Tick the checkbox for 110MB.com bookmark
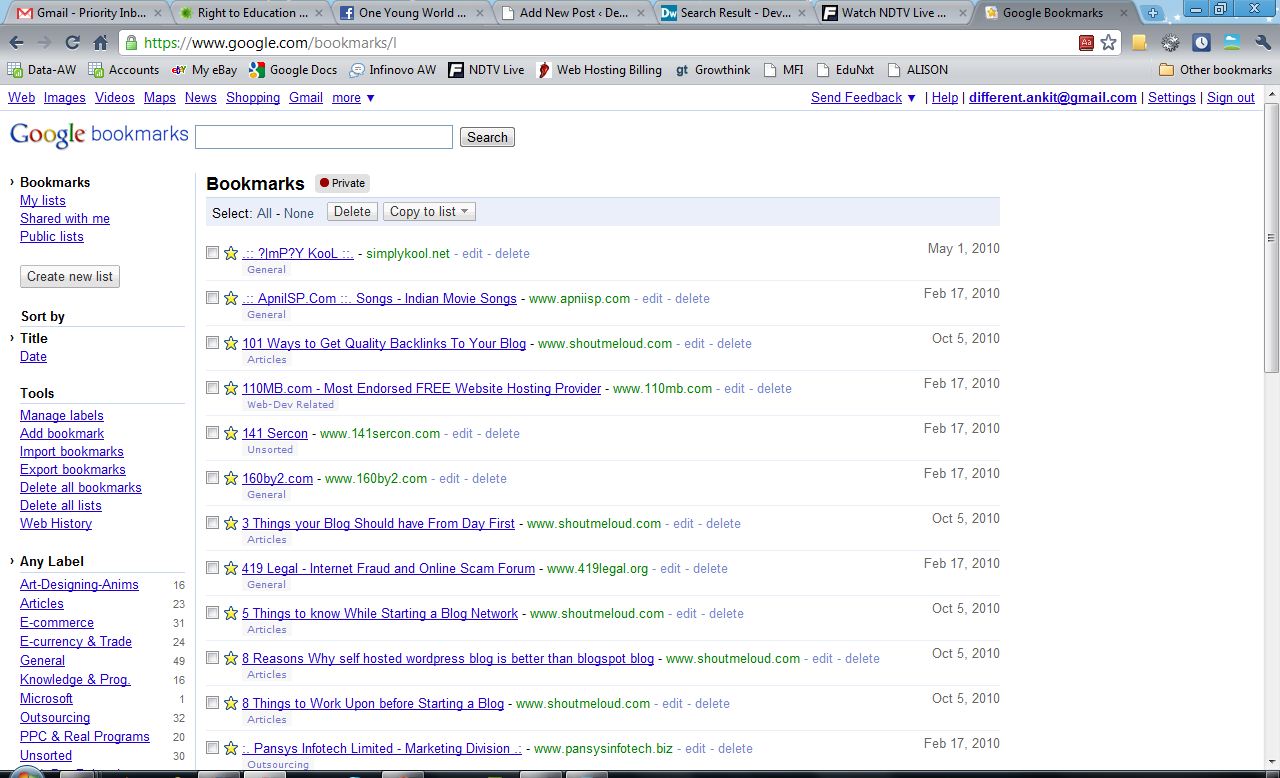Image resolution: width=1280 pixels, height=778 pixels. pos(212,388)
